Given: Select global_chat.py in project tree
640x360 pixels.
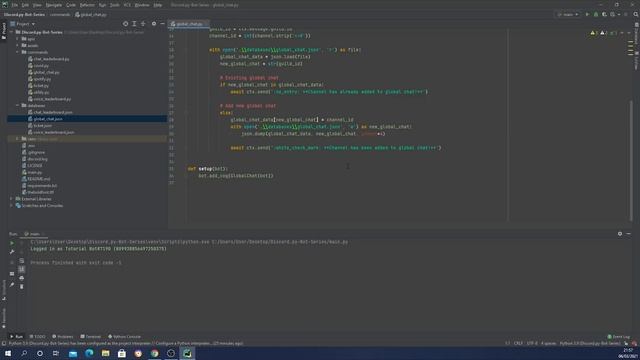Looking at the screenshot, I should (x=46, y=72).
